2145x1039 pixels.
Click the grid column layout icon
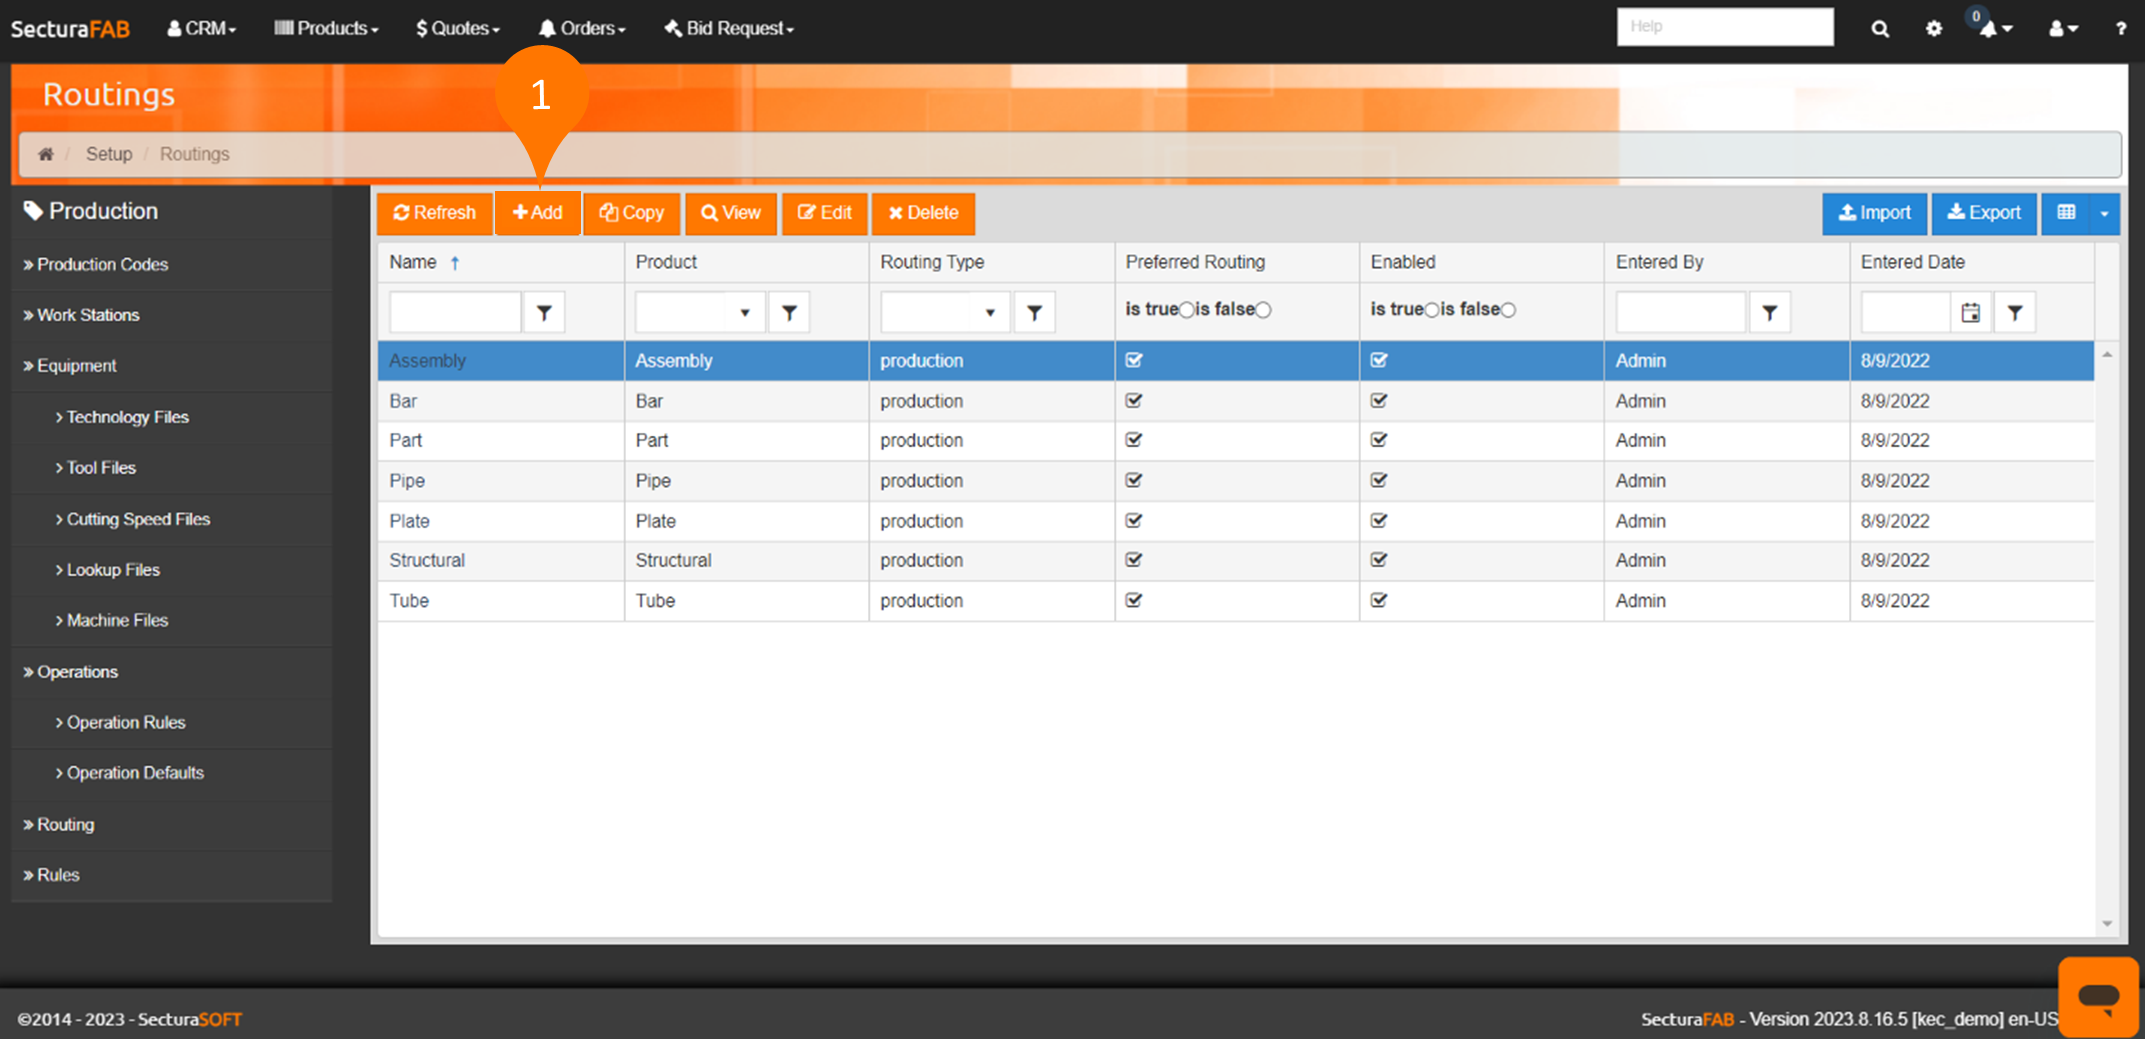2066,213
